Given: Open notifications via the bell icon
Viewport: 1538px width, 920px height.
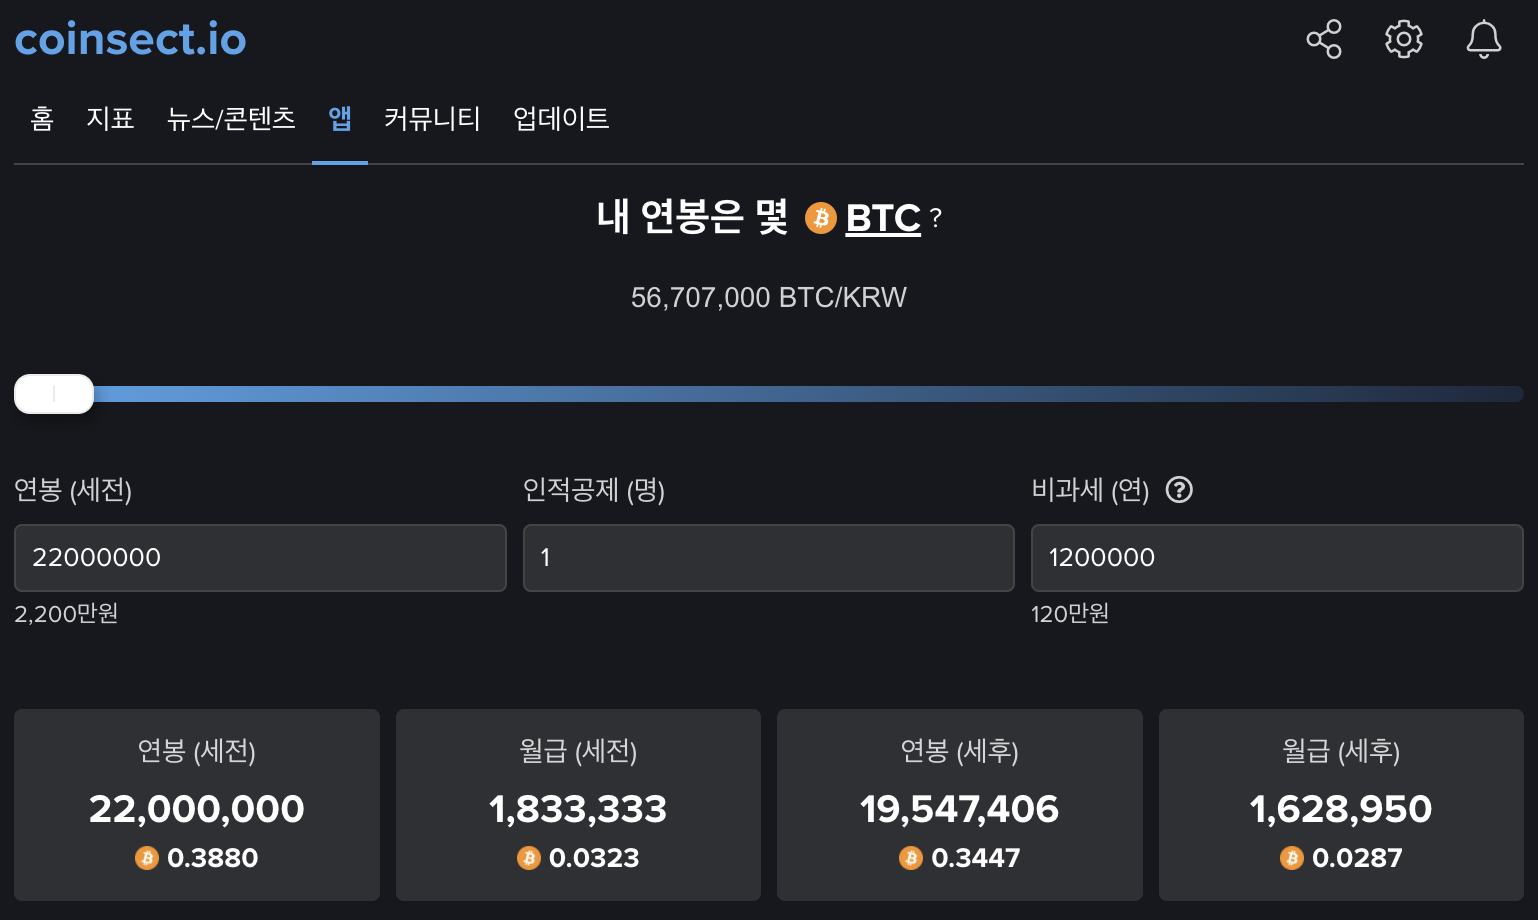Looking at the screenshot, I should [x=1483, y=39].
